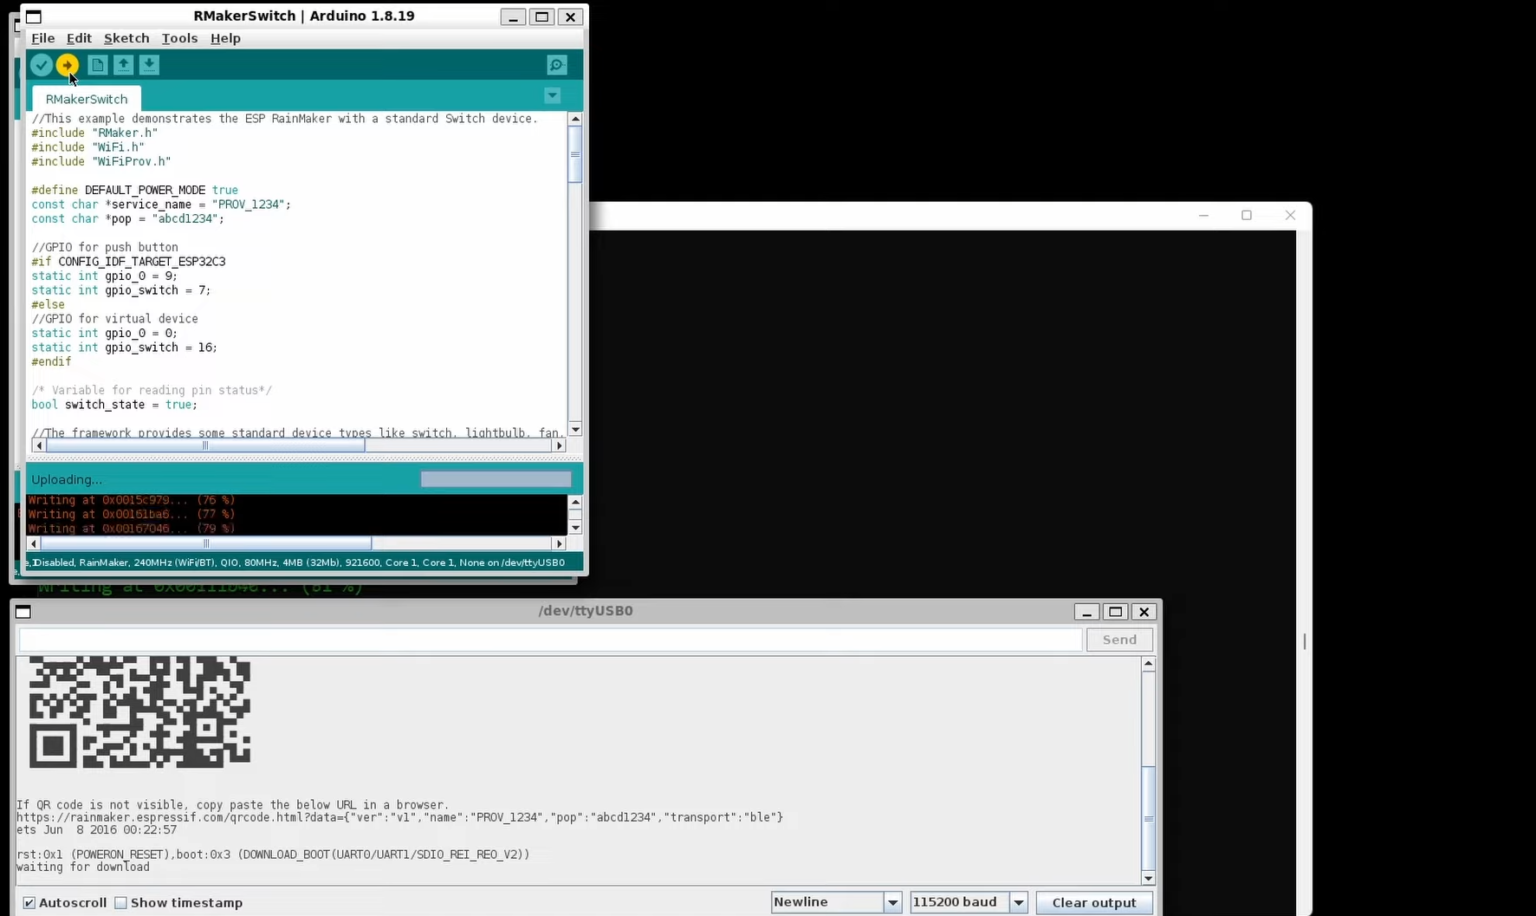The image size is (1536, 916).
Task: Click the Verify checkmark toolbar icon
Action: pos(41,65)
